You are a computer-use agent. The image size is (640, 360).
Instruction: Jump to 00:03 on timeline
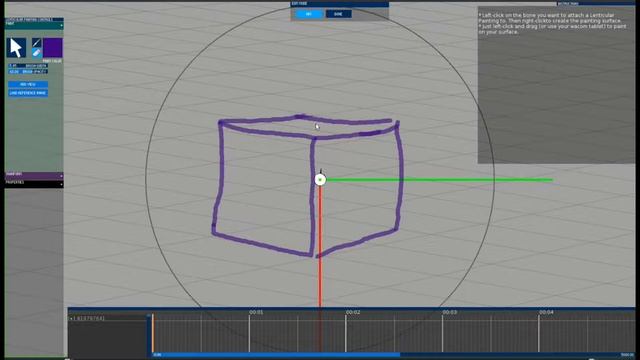click(449, 312)
